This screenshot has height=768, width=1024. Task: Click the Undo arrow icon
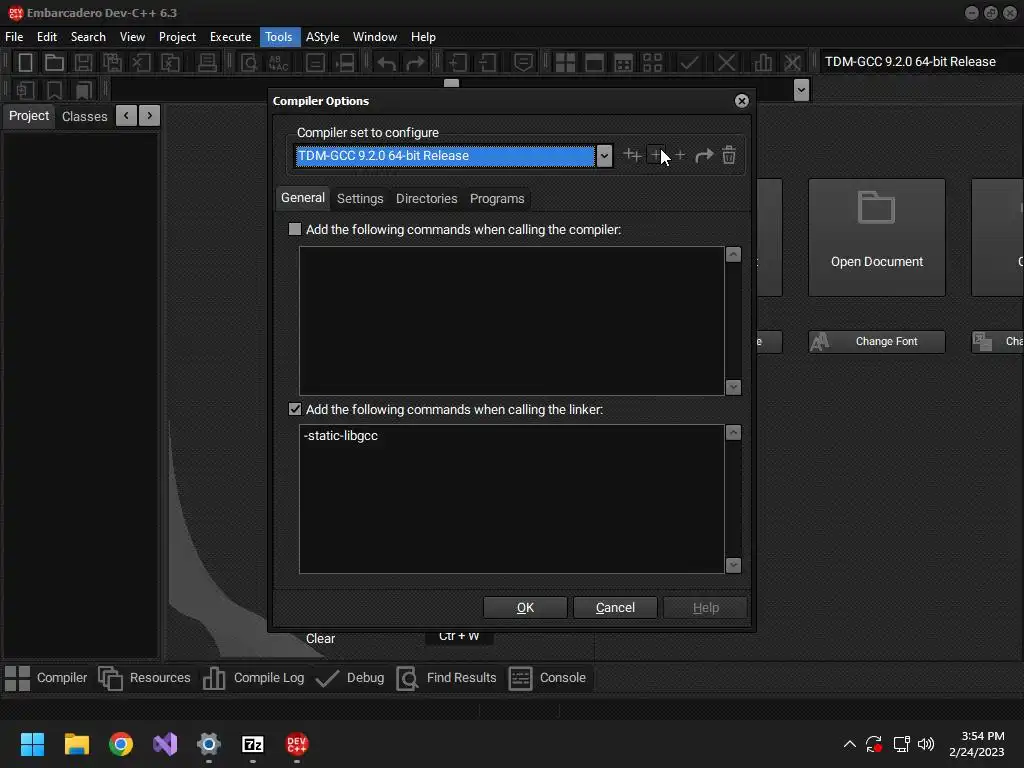(387, 63)
